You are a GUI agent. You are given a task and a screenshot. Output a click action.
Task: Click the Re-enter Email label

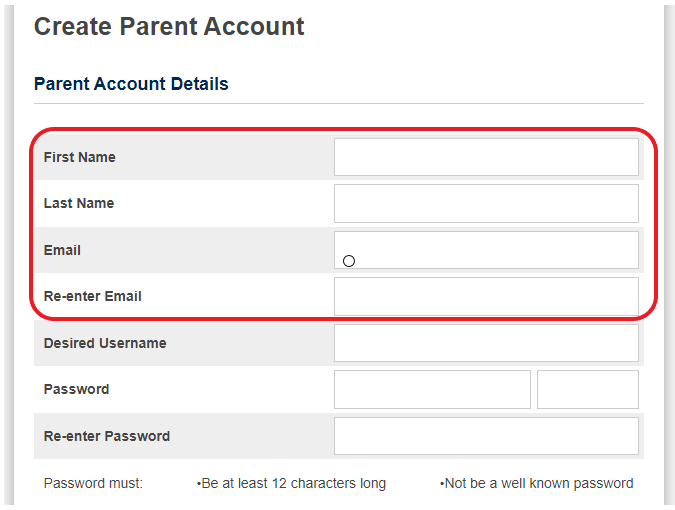pos(93,296)
